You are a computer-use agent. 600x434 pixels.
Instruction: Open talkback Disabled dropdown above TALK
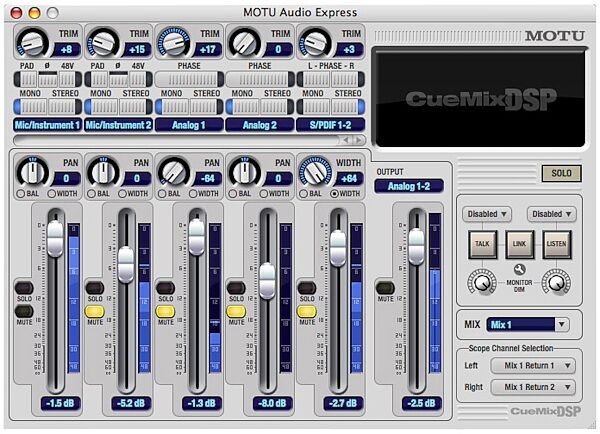[x=487, y=214]
